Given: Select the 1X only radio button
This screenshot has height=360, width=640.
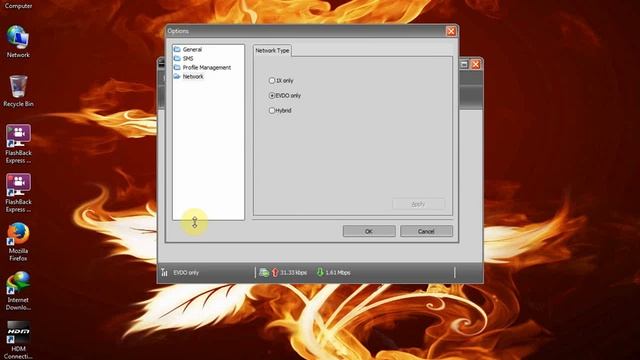Looking at the screenshot, I should pos(272,80).
